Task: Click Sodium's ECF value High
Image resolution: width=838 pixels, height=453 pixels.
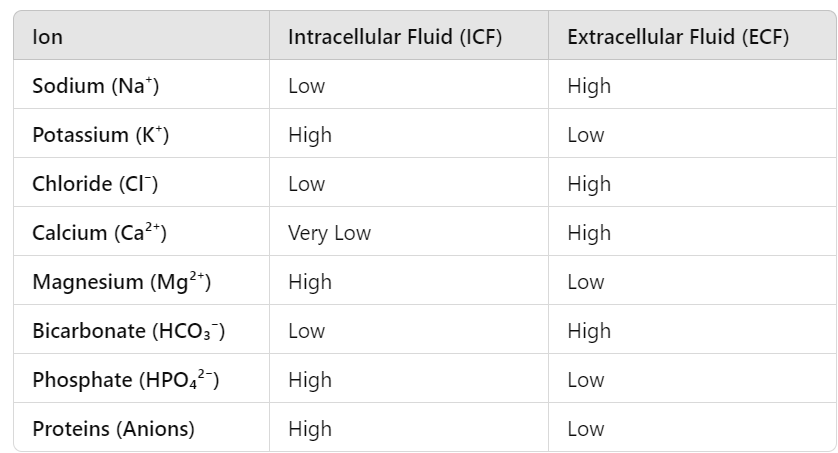Action: 588,86
